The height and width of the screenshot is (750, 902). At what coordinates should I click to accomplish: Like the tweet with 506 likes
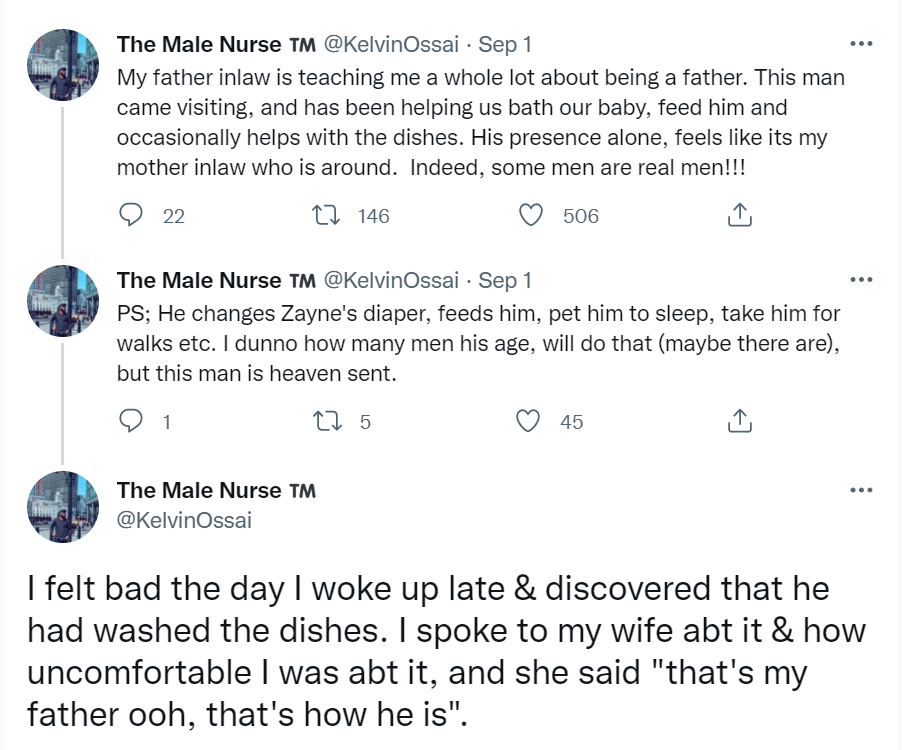point(533,215)
